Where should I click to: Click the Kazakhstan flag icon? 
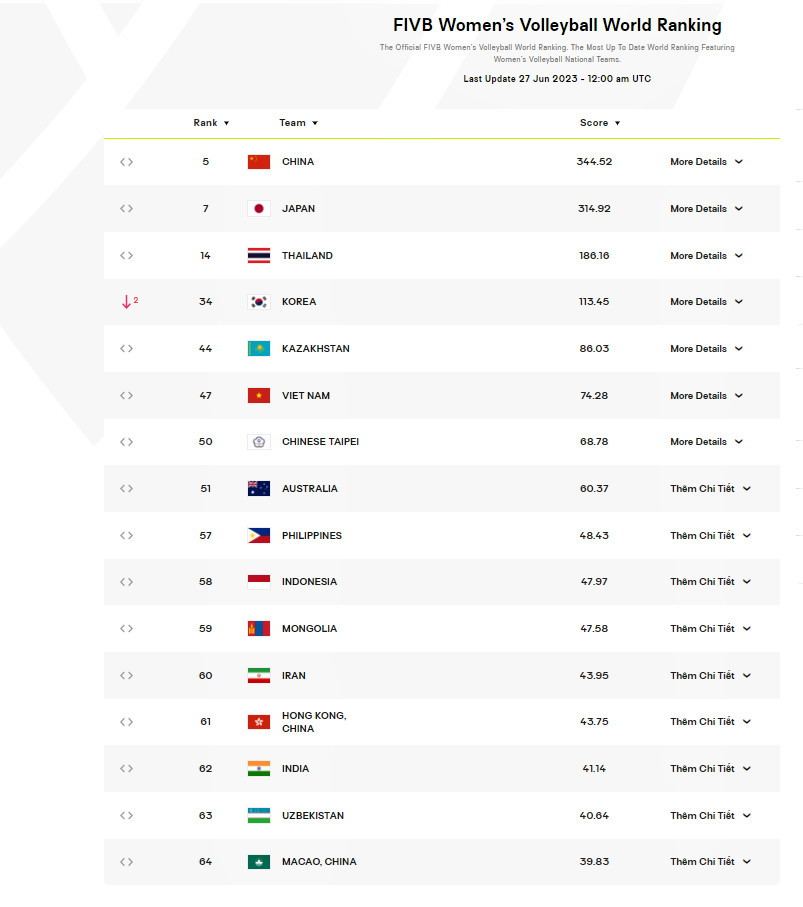(259, 349)
